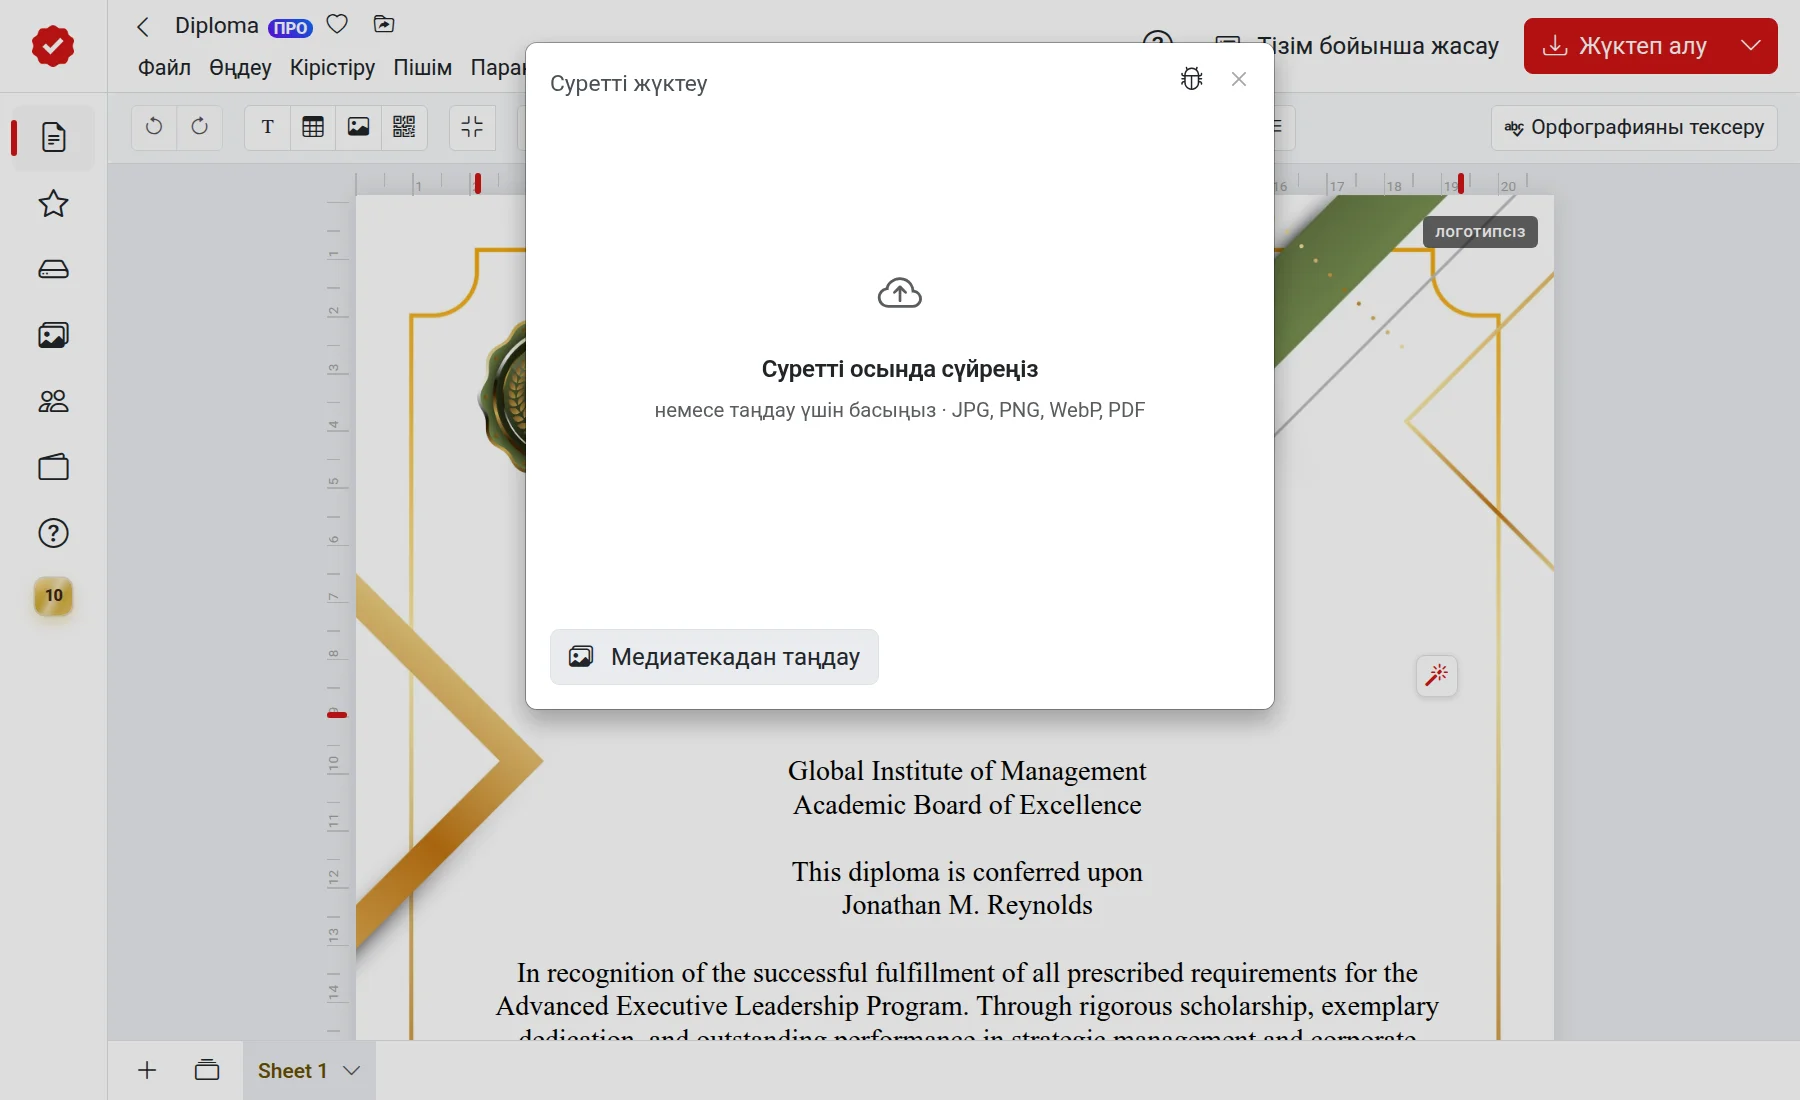
Task: Open the Пішім menu
Action: 422,67
